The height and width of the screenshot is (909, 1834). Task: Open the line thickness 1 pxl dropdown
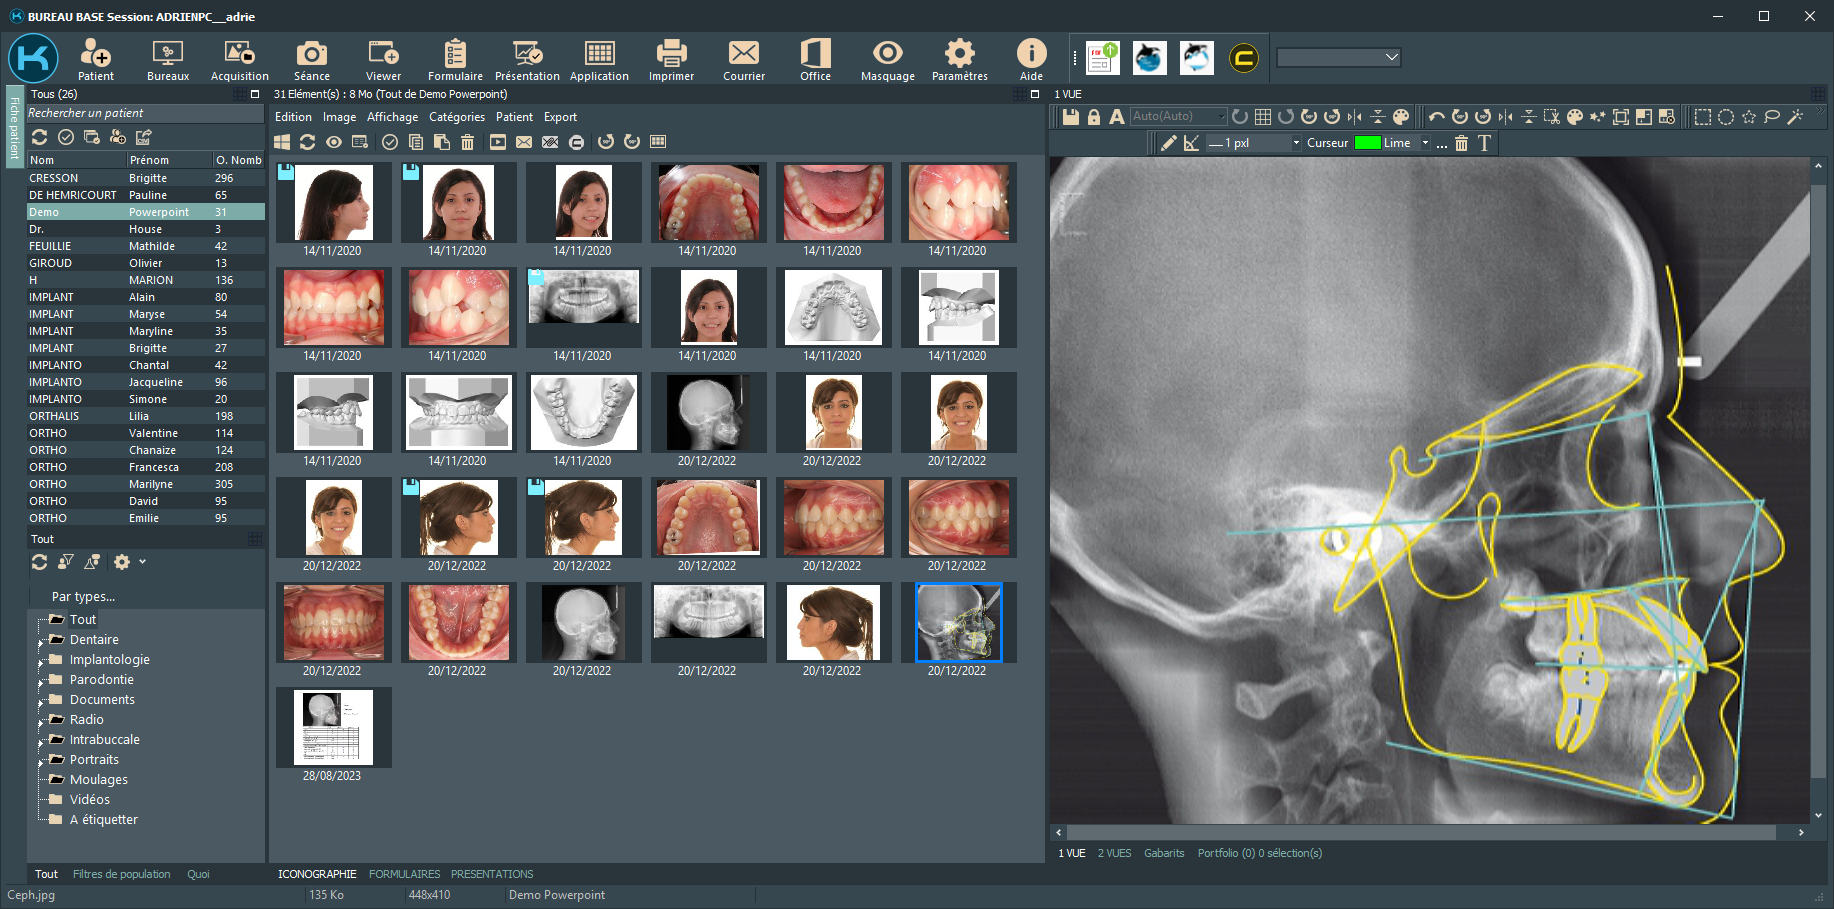click(x=1296, y=143)
